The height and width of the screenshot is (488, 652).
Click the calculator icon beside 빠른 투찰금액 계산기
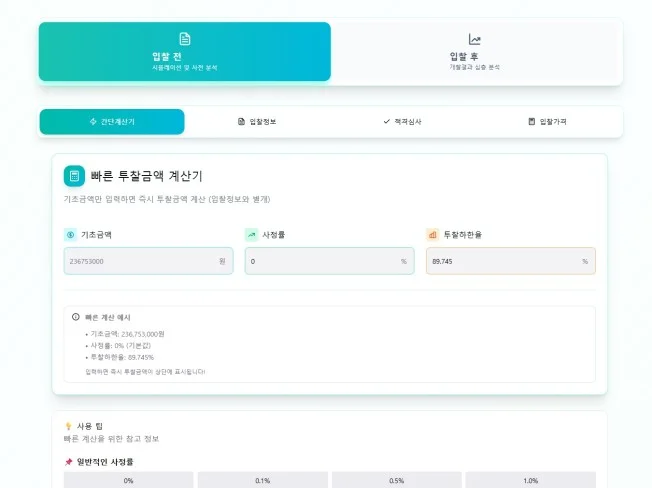point(74,176)
